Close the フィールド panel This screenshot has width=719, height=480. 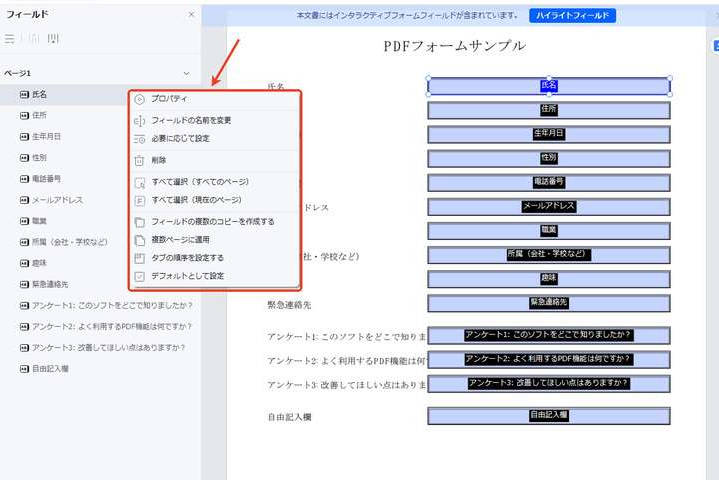coord(191,15)
